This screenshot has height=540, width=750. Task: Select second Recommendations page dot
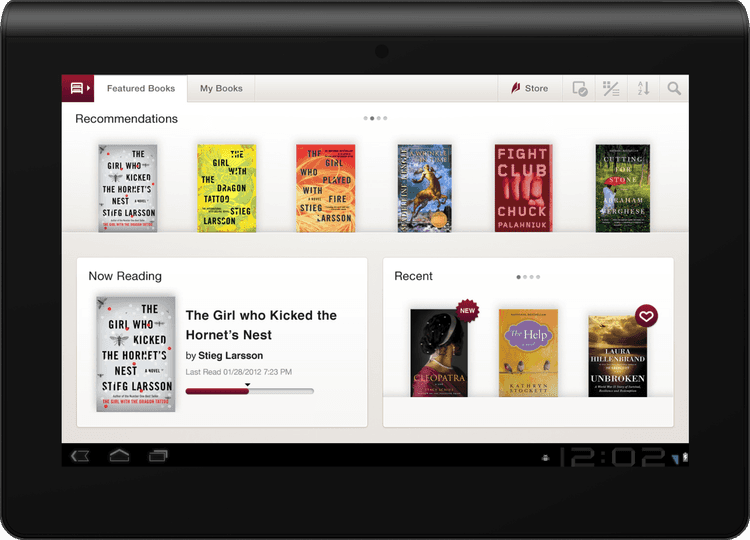pyautogui.click(x=372, y=118)
